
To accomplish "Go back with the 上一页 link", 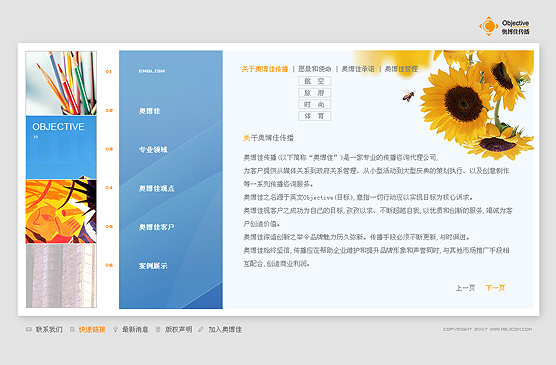I will tap(465, 288).
